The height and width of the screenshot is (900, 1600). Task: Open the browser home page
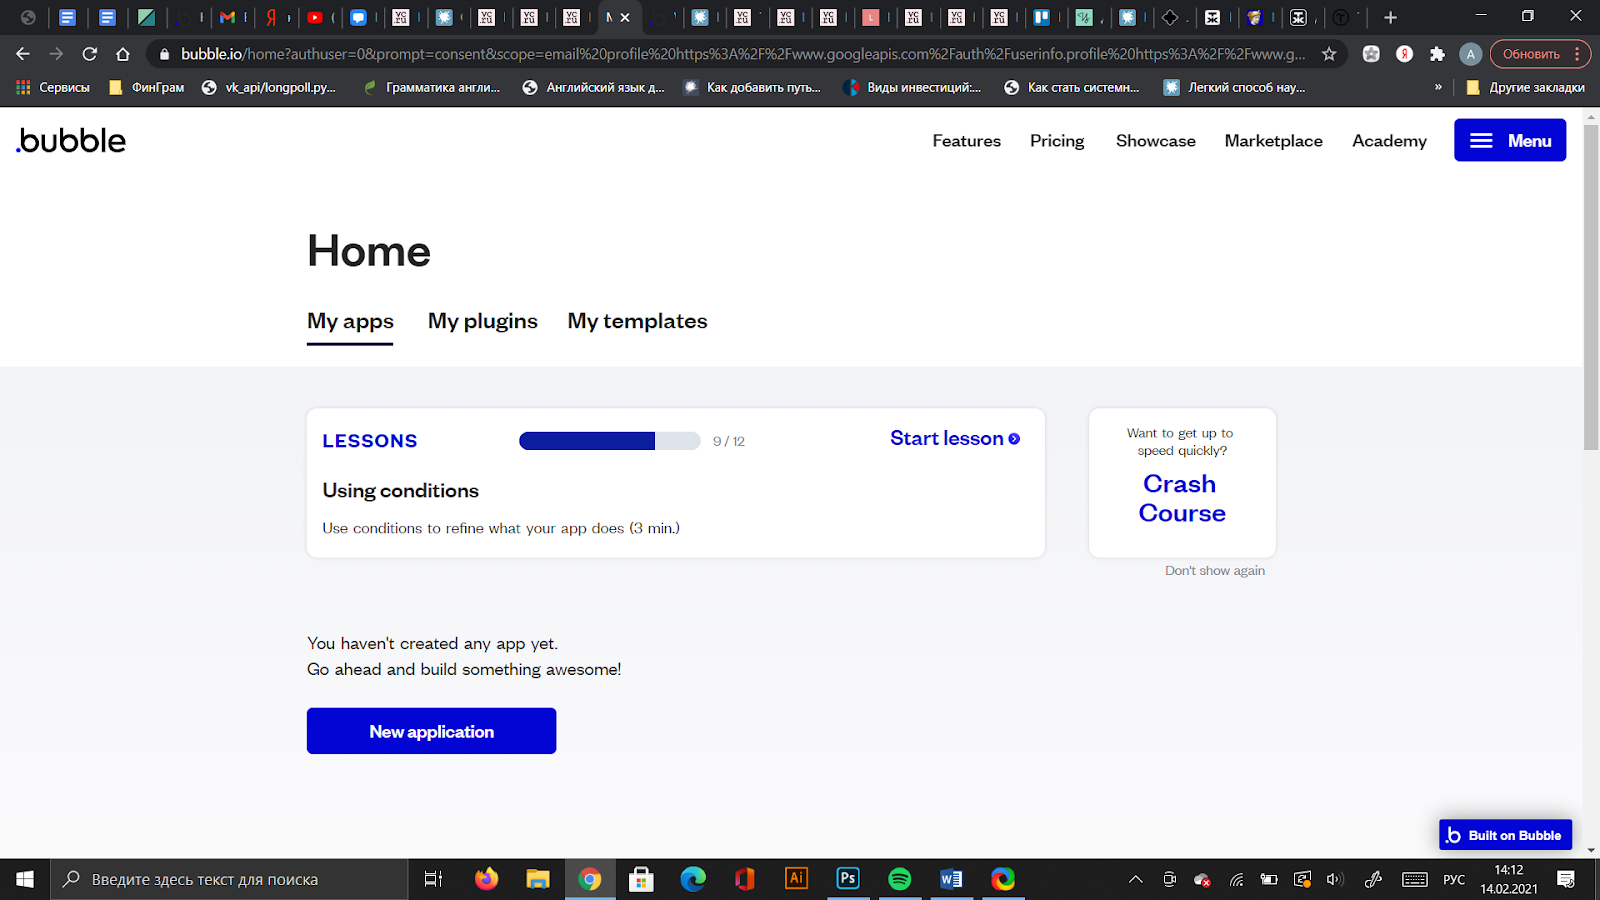click(x=123, y=54)
